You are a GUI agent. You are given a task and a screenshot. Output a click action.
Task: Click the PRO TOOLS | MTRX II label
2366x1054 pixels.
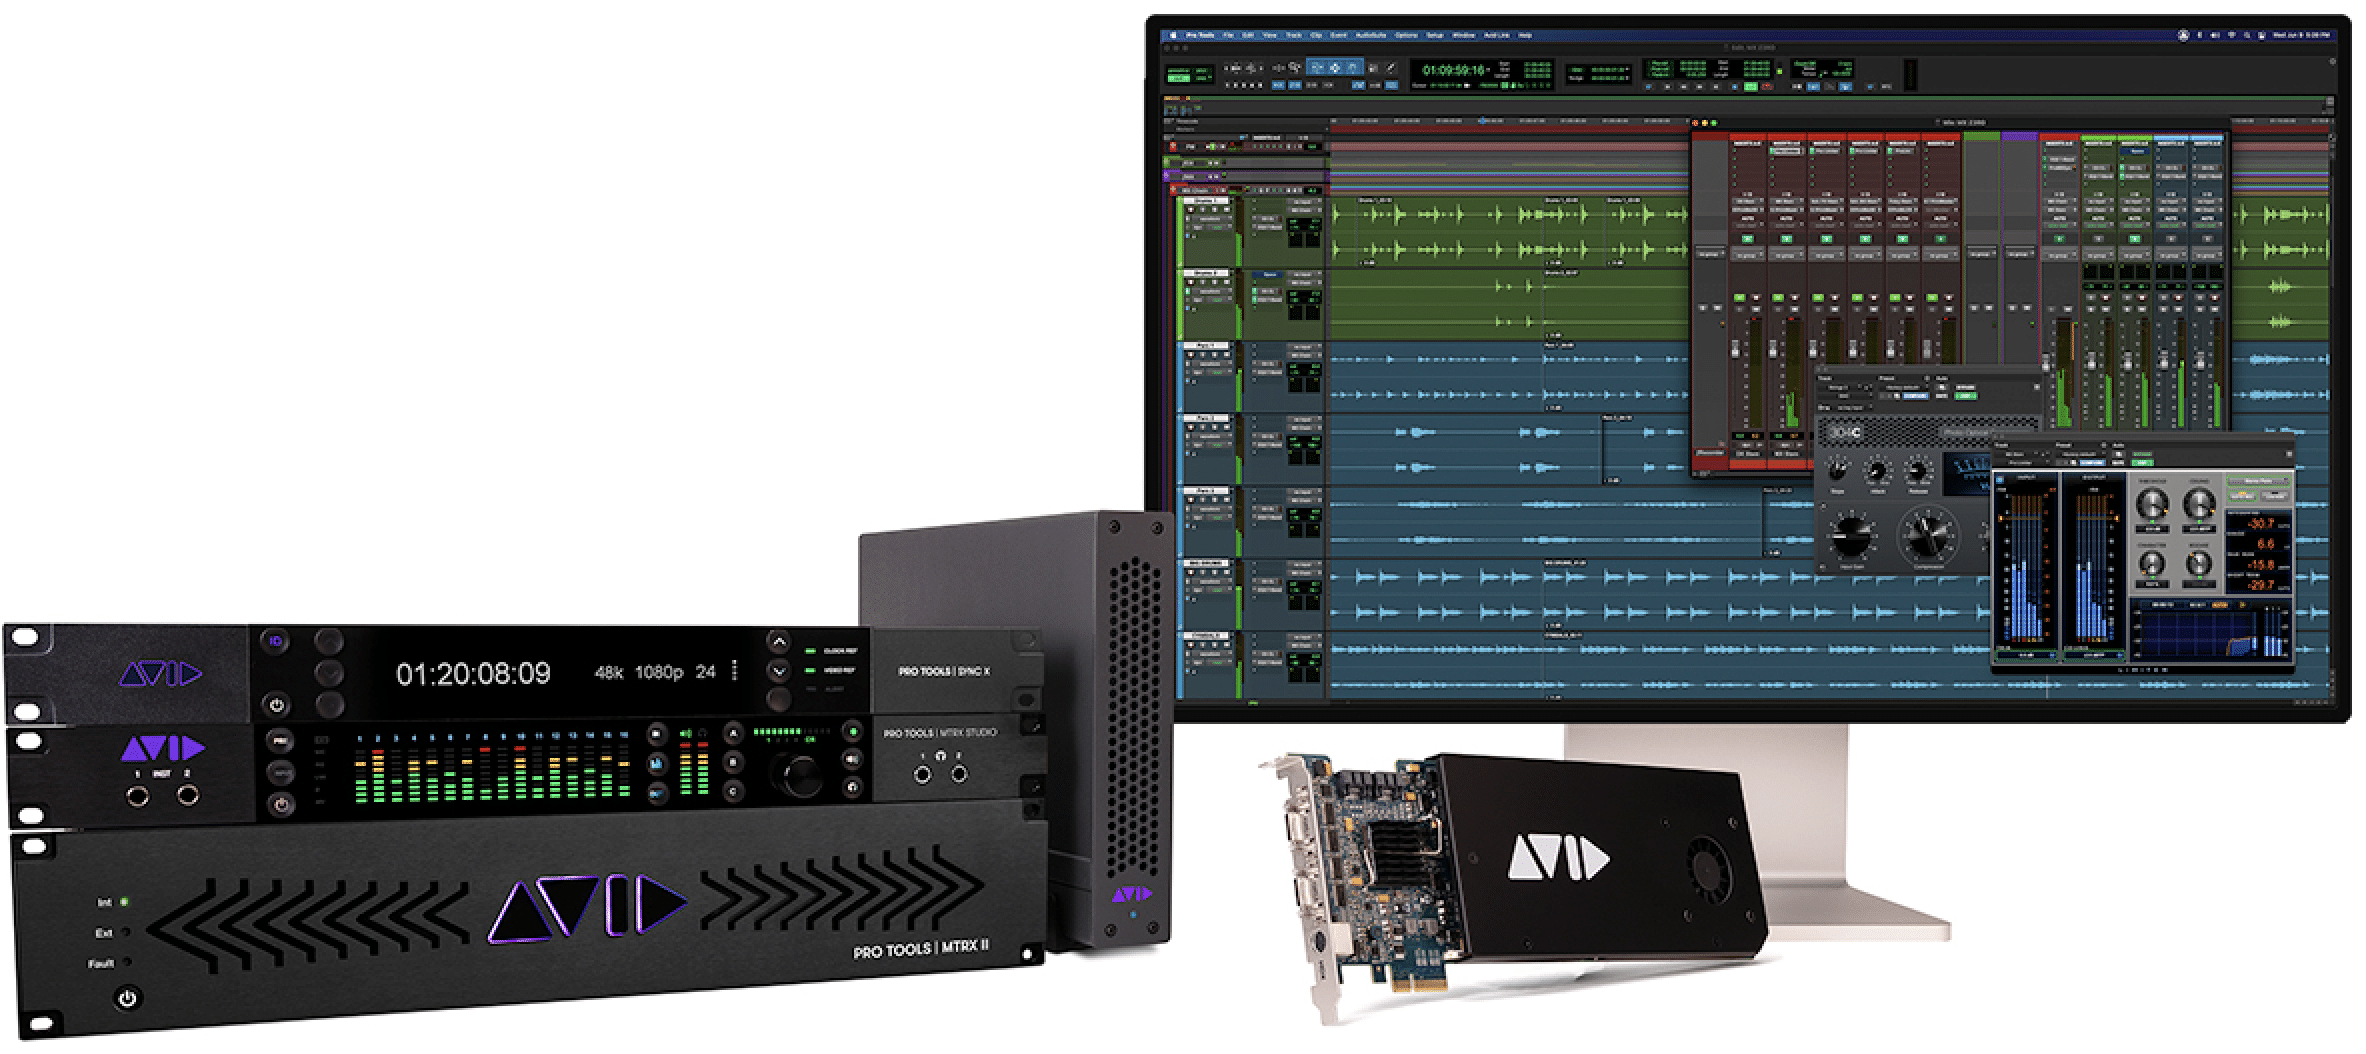click(921, 949)
